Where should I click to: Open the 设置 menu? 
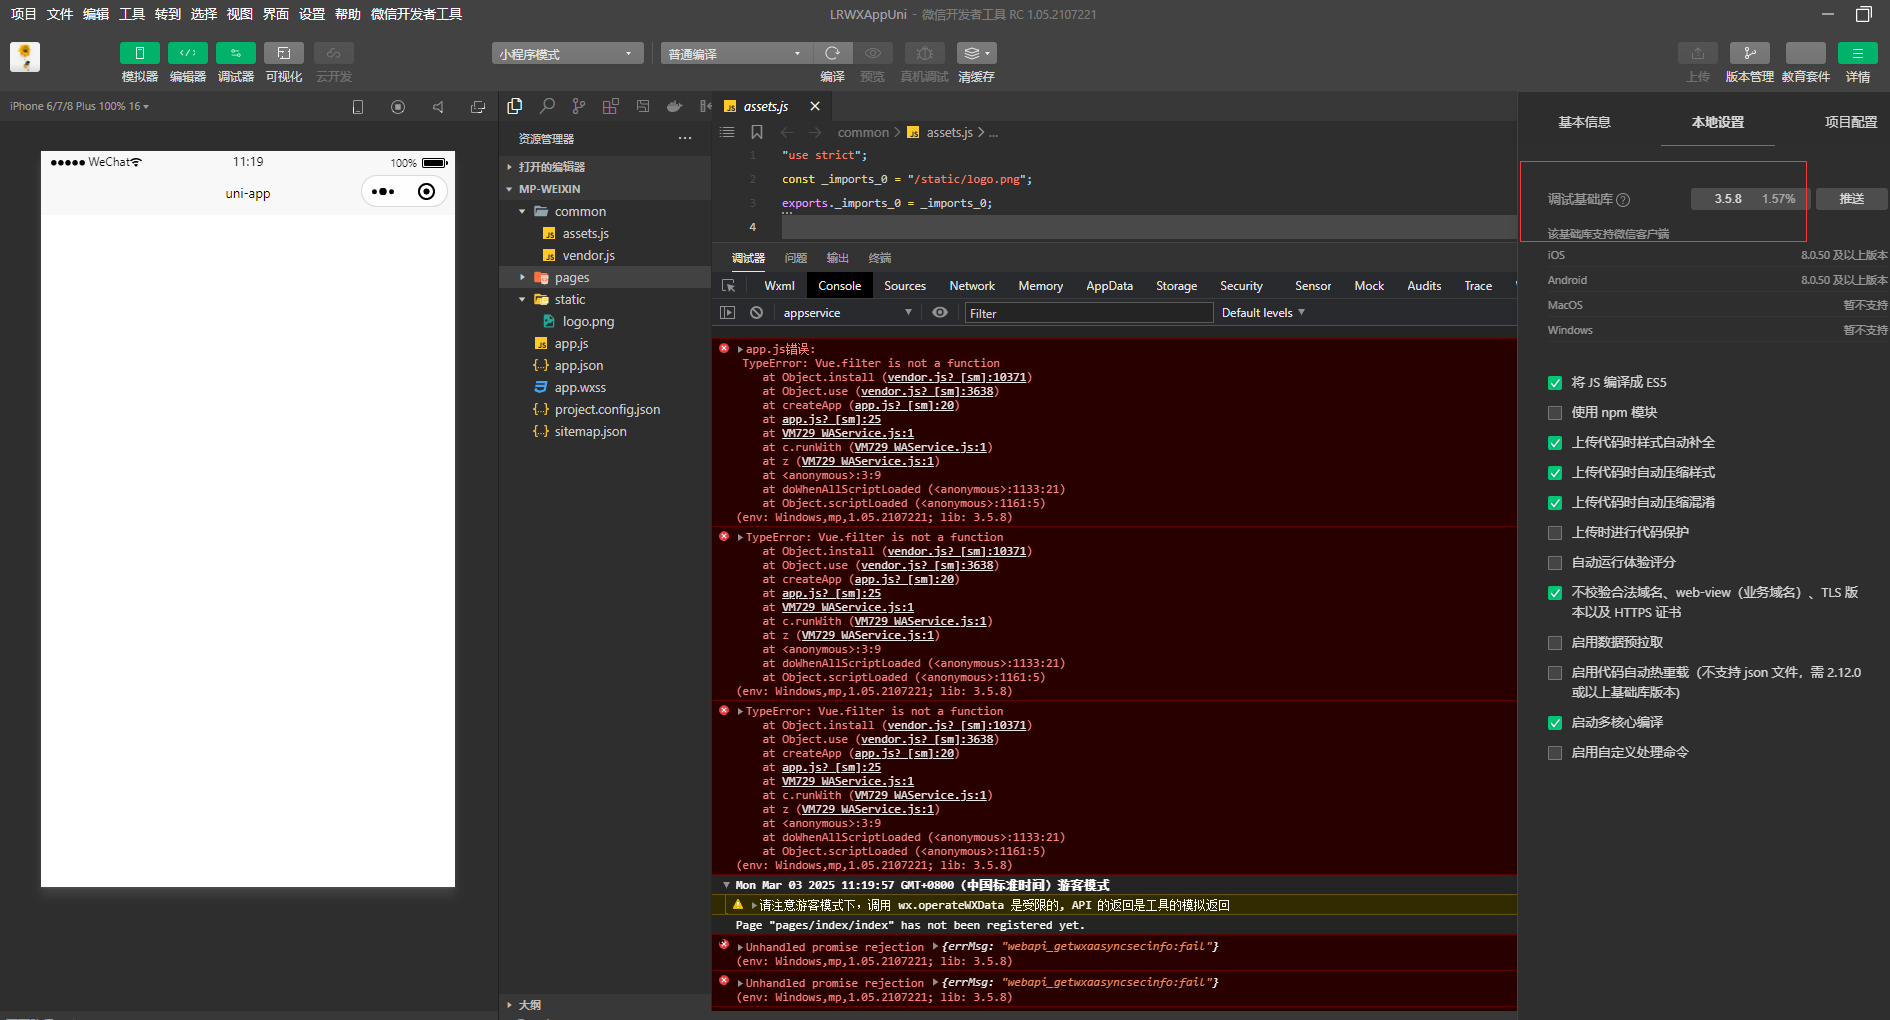coord(312,14)
